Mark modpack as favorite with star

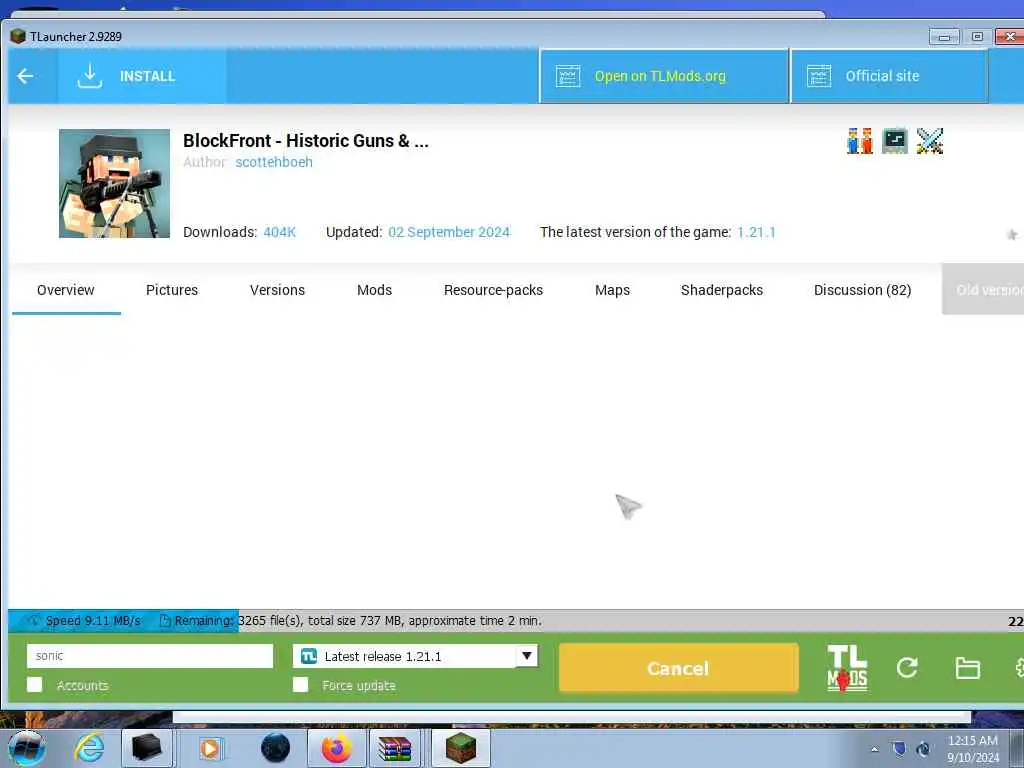[1012, 234]
